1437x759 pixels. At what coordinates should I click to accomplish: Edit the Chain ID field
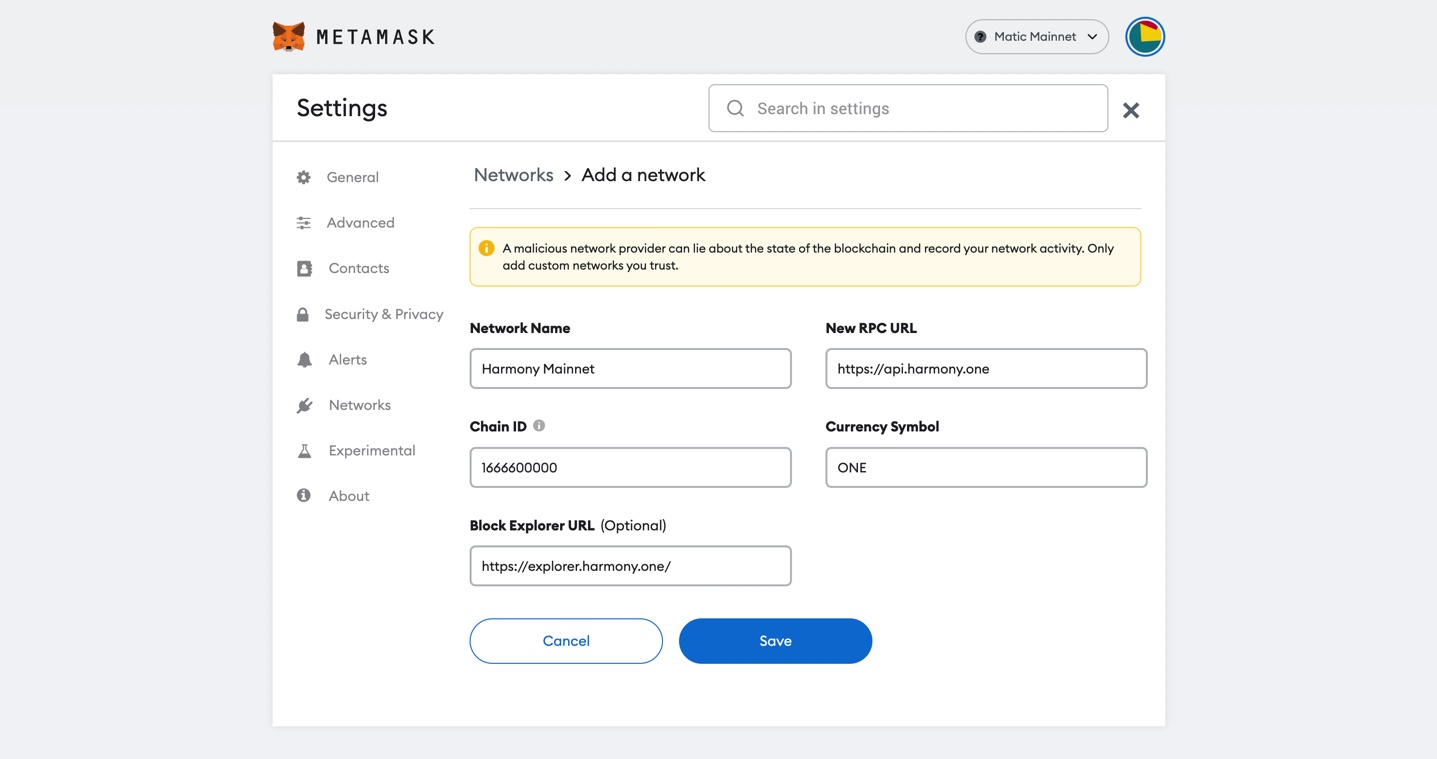coord(630,467)
